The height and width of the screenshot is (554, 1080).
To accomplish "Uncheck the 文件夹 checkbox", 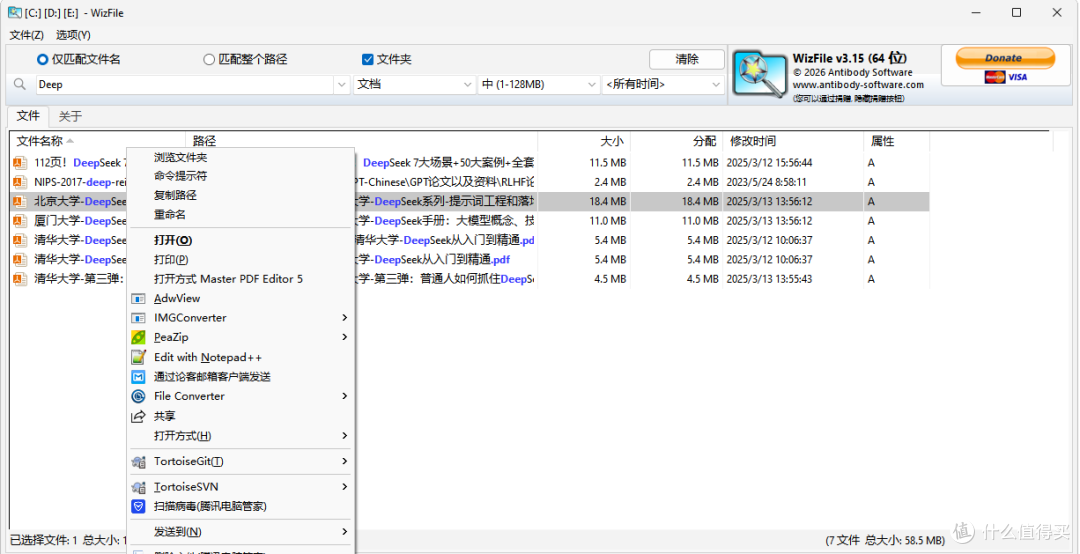I will coord(367,60).
